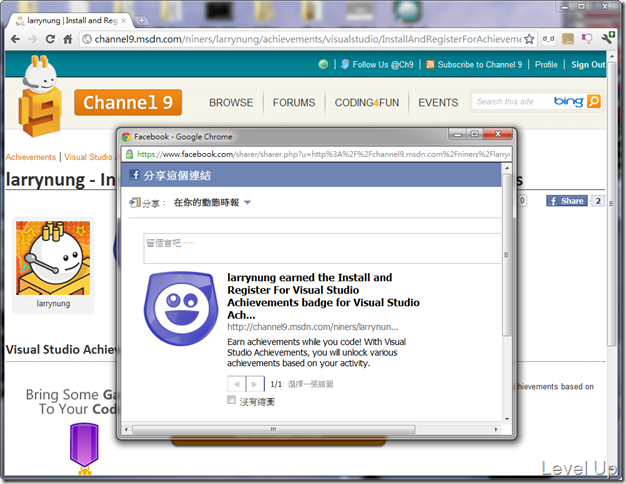Open the EVENTS menu
Viewport: 626px width, 484px height.
pos(438,103)
